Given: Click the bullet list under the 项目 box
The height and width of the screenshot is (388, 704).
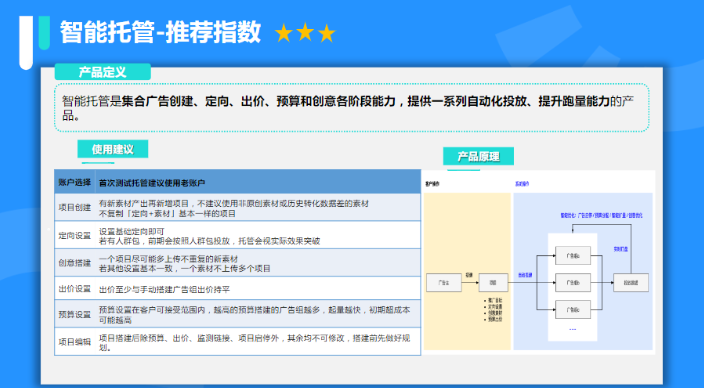Looking at the screenshot, I should 493,309.
